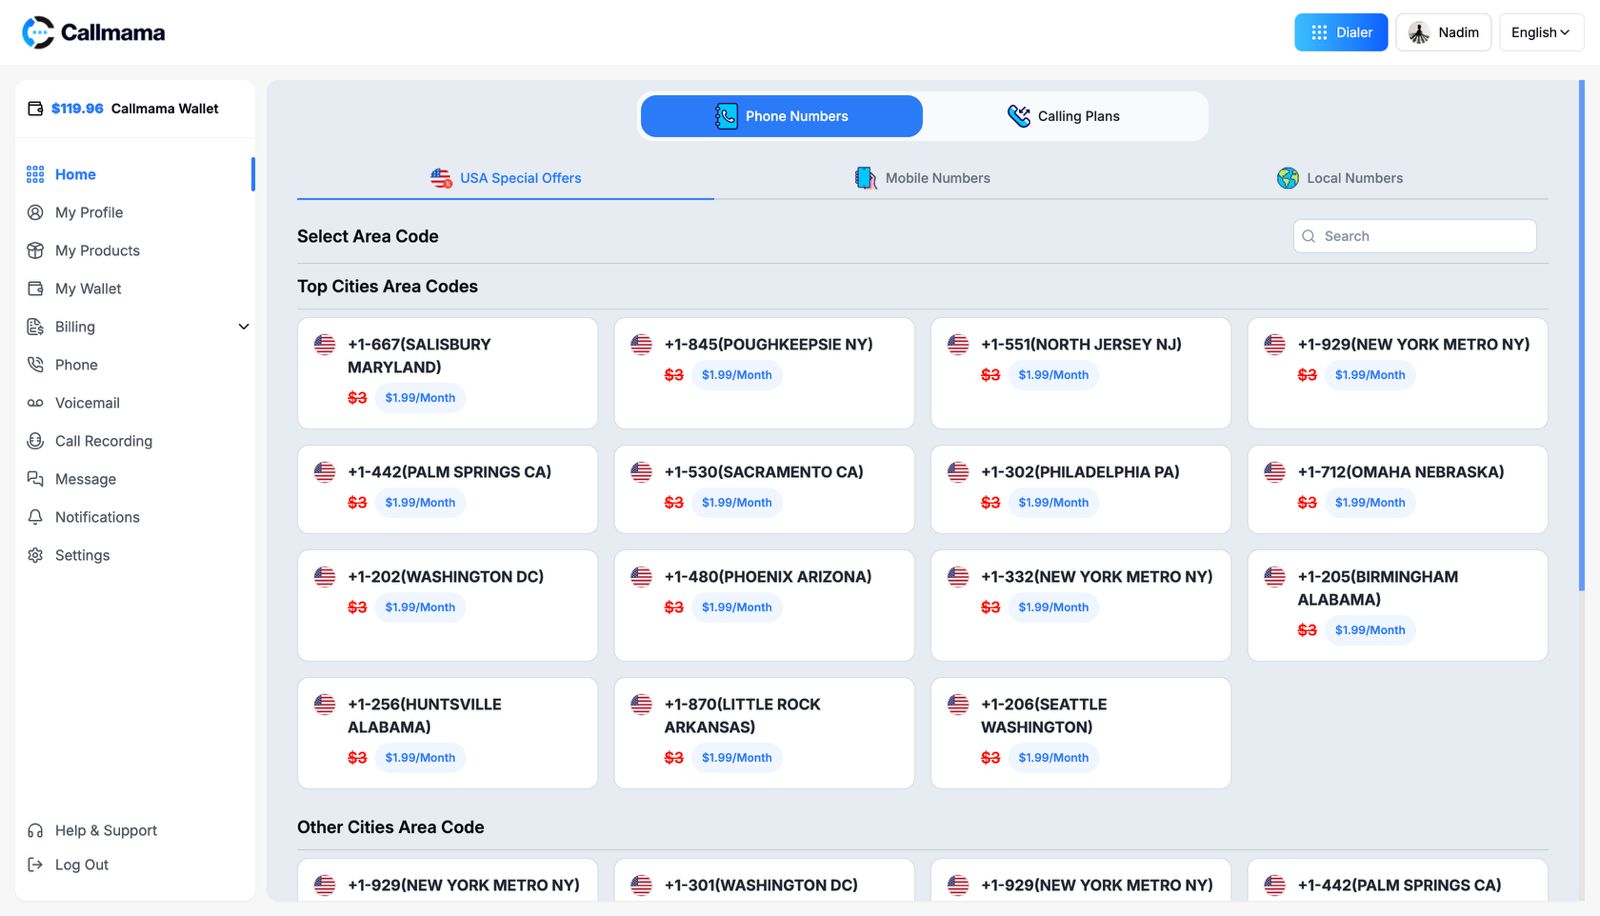Viewport: 1600px width, 916px height.
Task: Click the Call Recording icon
Action: point(35,441)
